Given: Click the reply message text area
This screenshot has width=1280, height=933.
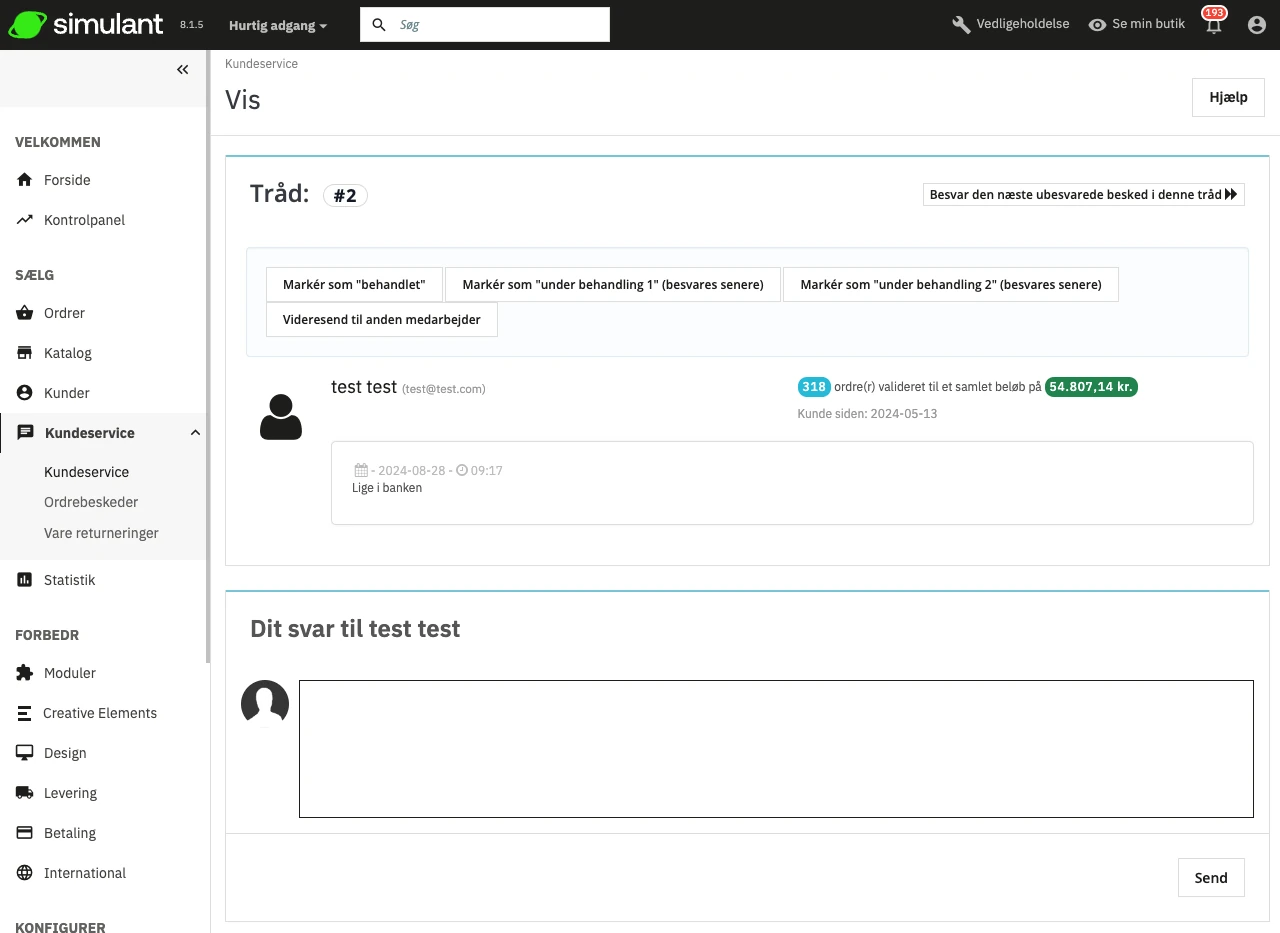Looking at the screenshot, I should pyautogui.click(x=775, y=748).
